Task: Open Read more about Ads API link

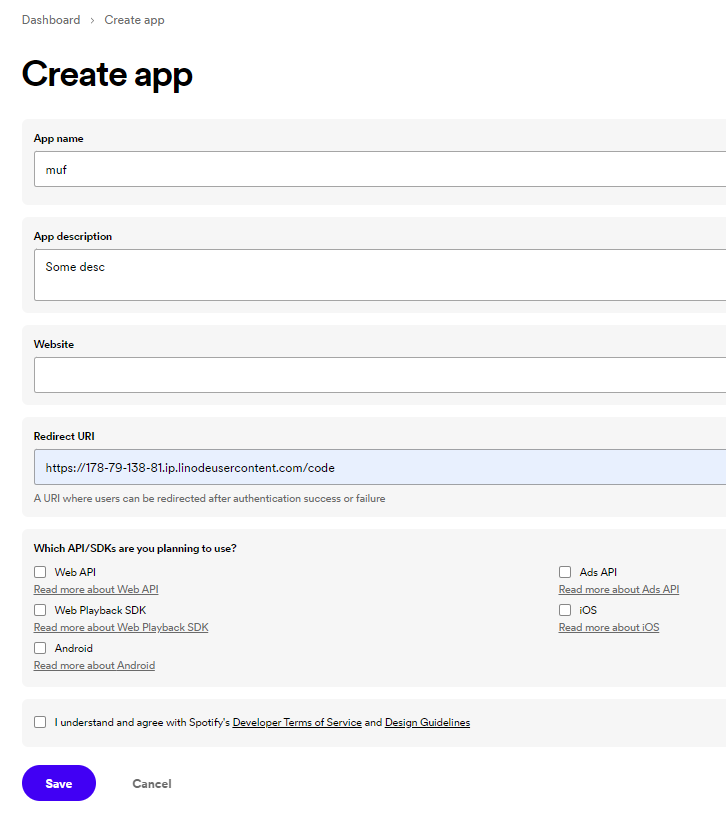Action: click(619, 589)
